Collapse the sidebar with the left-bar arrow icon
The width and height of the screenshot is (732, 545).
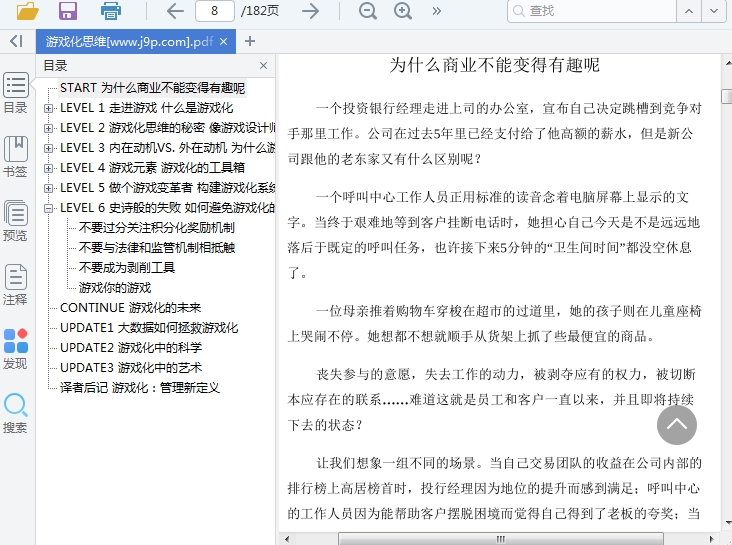[16, 41]
